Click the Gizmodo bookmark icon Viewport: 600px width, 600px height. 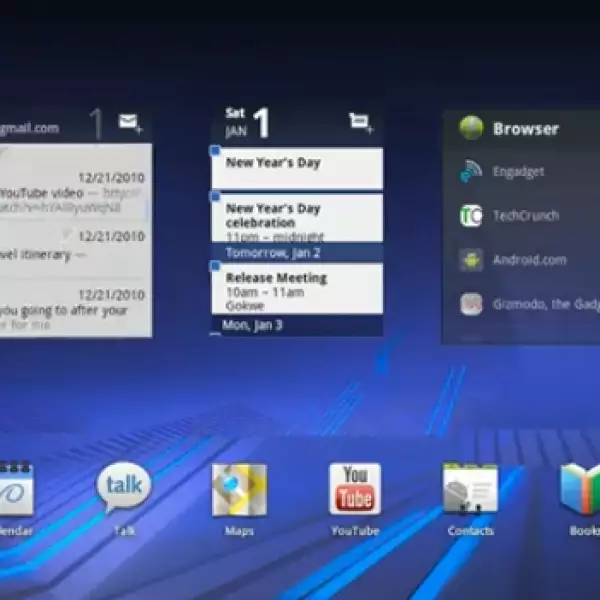[x=471, y=304]
